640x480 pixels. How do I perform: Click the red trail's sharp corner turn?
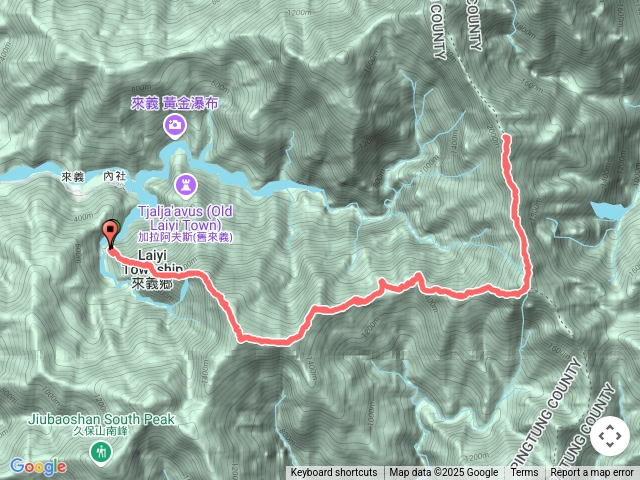(x=526, y=291)
